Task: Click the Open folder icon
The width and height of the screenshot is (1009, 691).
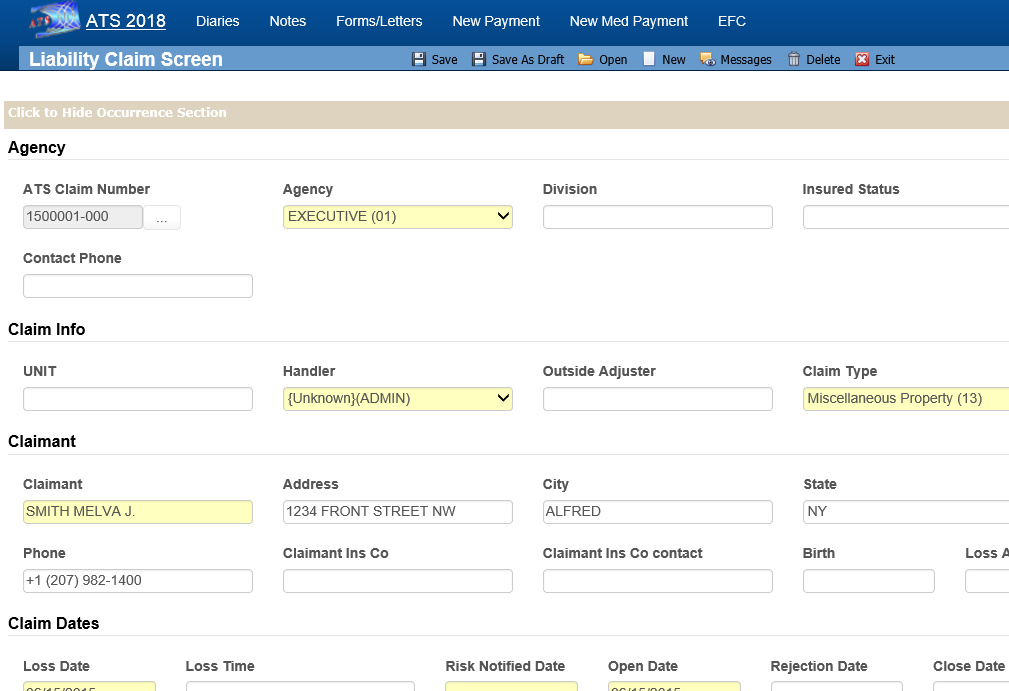Action: [586, 60]
